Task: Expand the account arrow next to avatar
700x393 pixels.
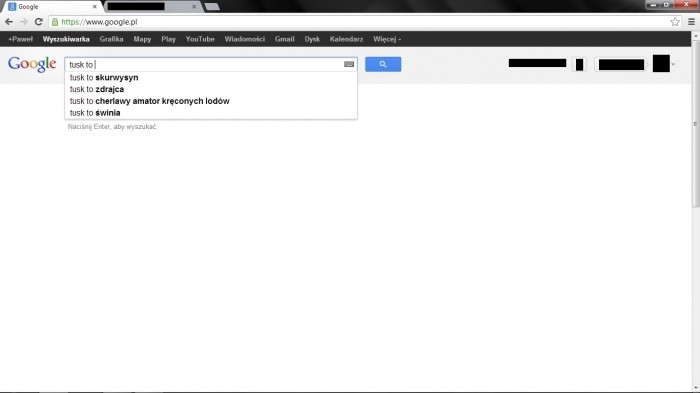Action: point(673,64)
